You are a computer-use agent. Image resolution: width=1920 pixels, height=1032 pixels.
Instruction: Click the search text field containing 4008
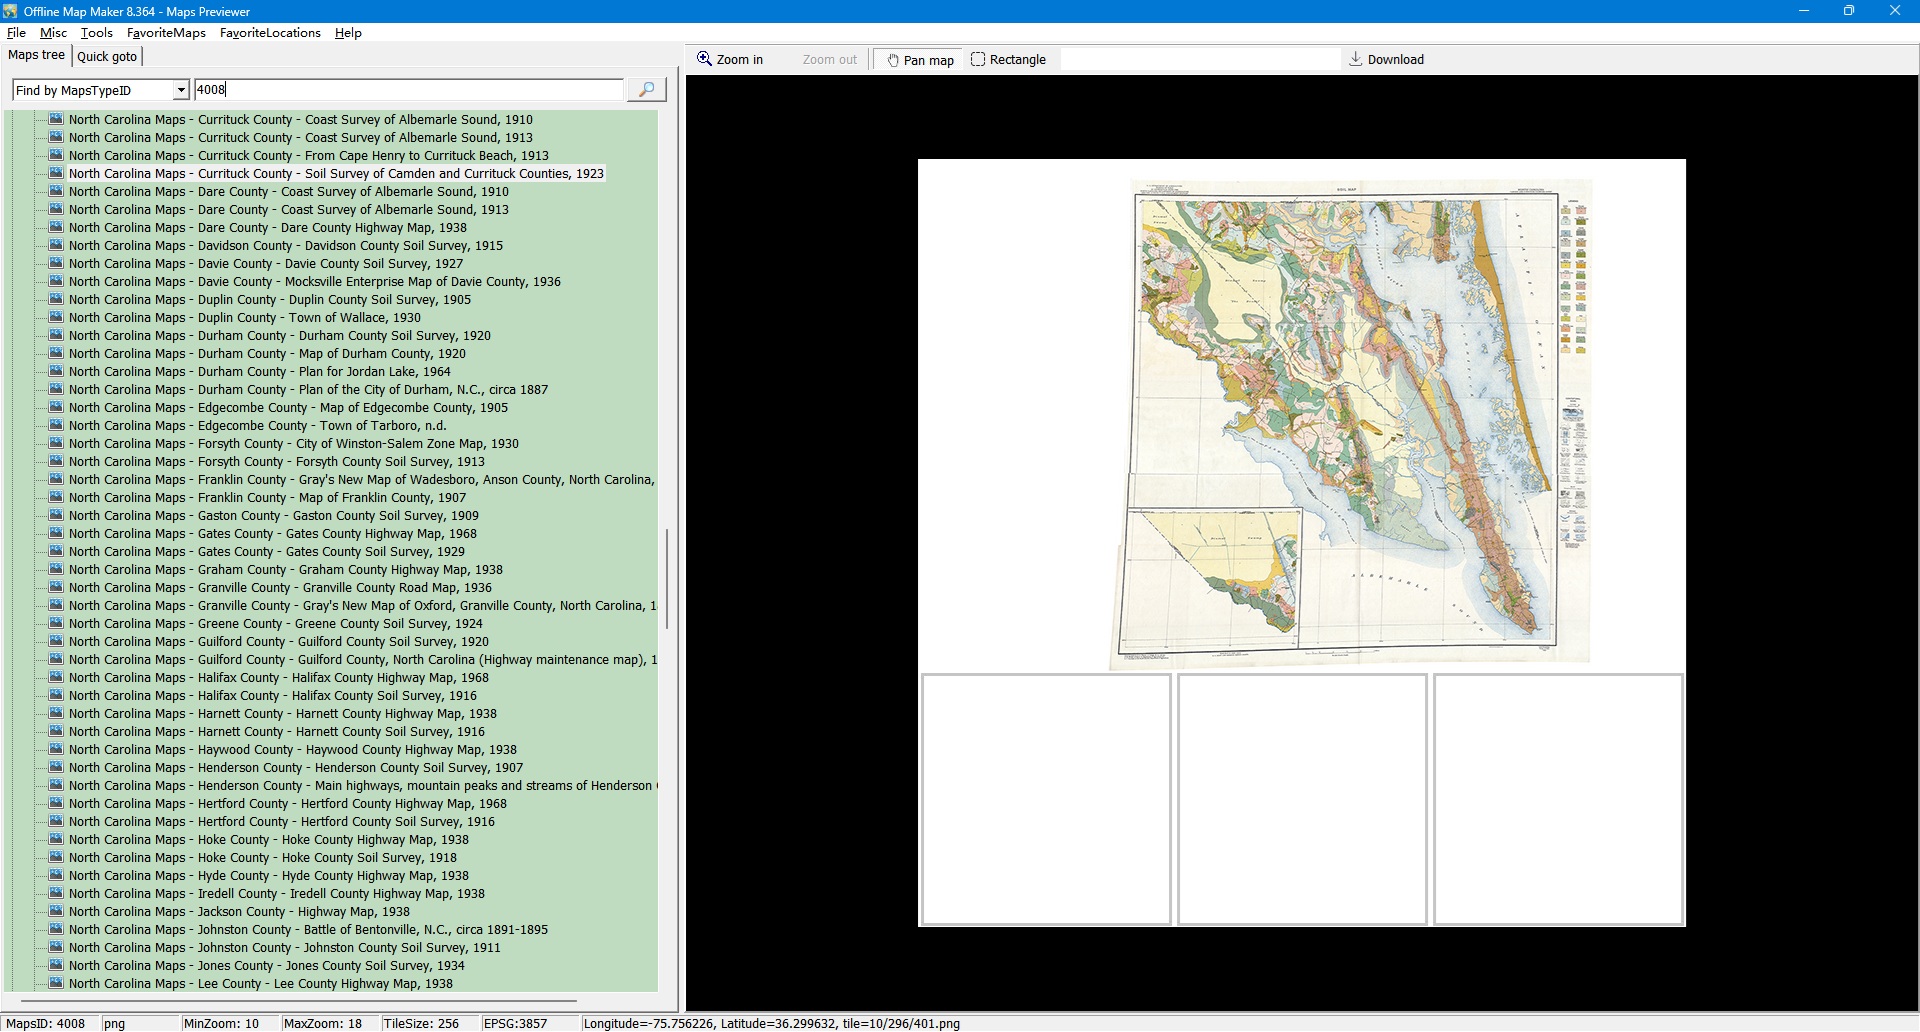pos(408,90)
